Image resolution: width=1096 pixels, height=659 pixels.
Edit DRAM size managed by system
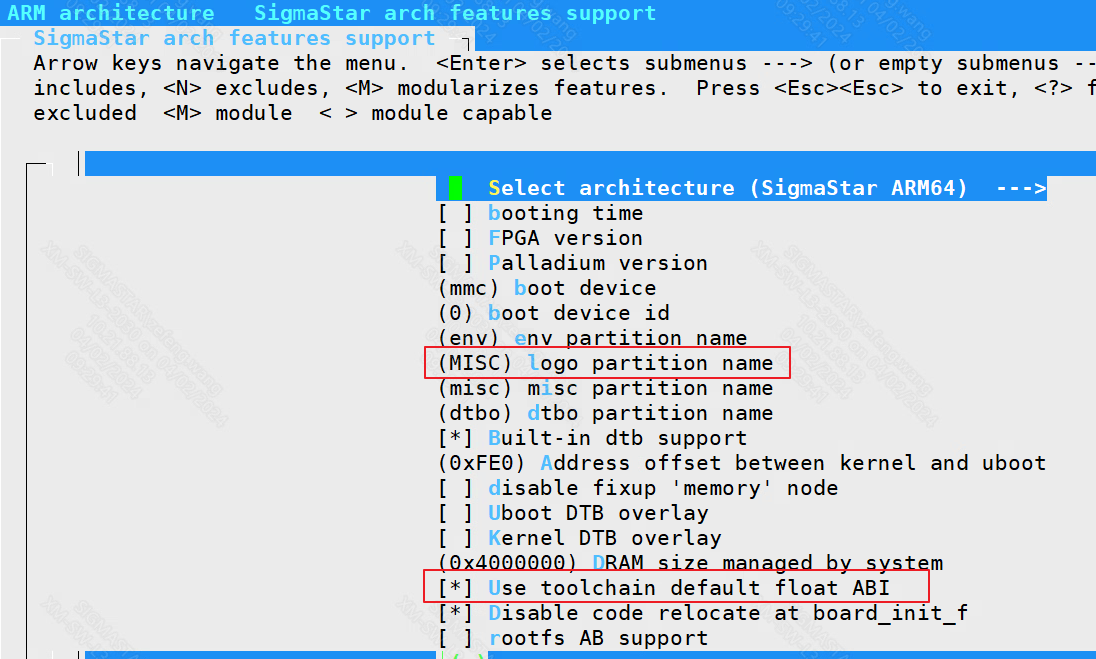[690, 563]
